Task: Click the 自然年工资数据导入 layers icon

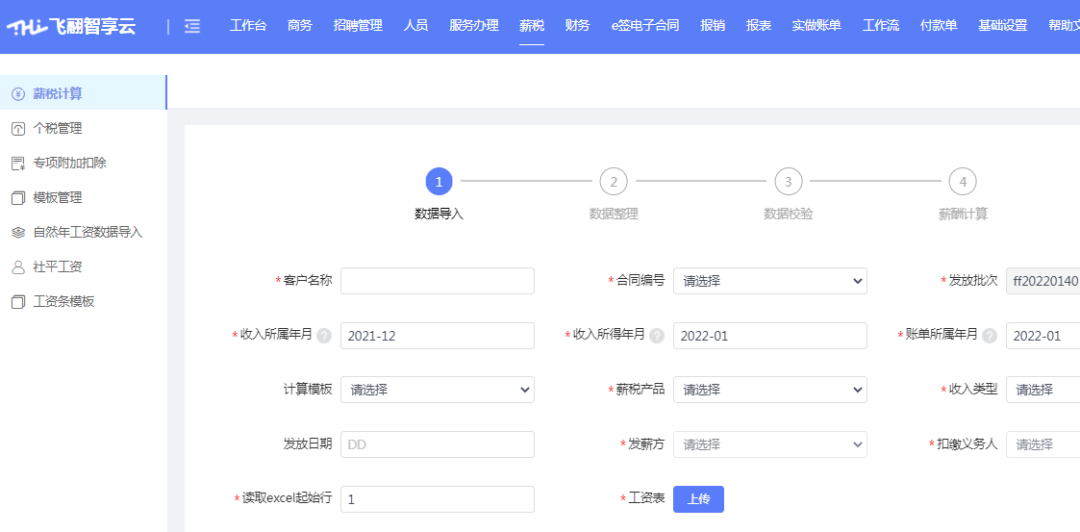Action: (x=19, y=232)
